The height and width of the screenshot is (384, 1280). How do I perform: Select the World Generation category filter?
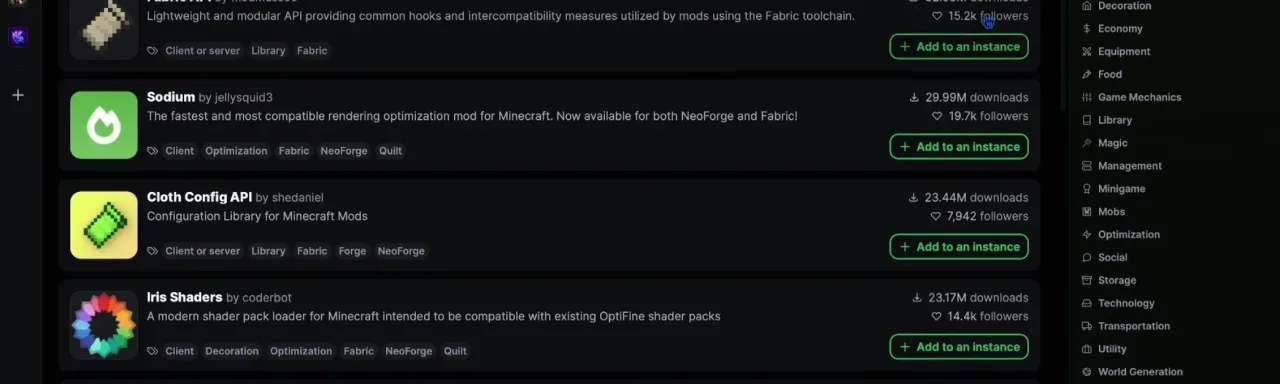pos(1140,372)
